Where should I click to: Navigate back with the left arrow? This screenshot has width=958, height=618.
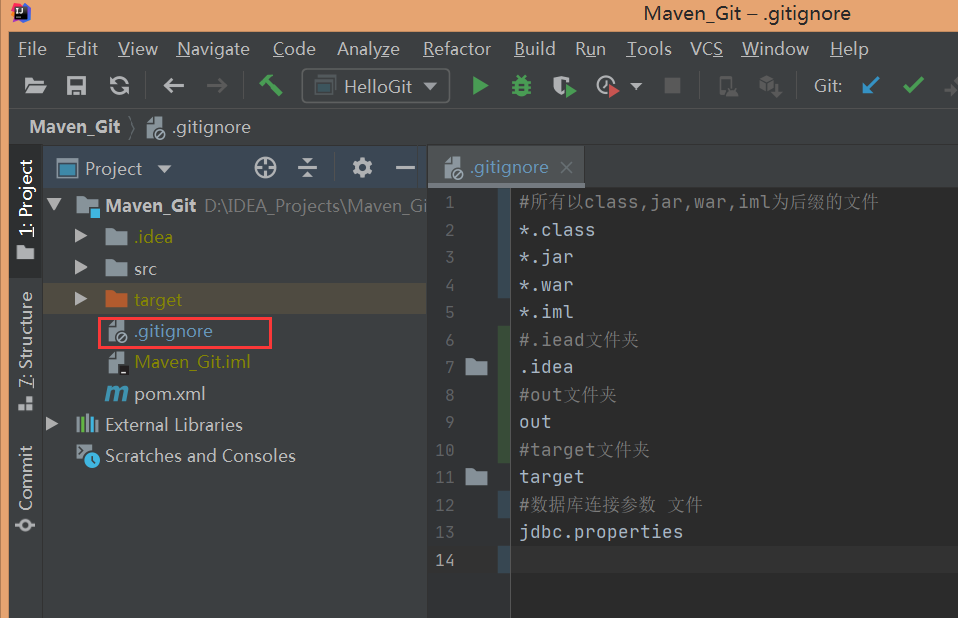[x=174, y=86]
